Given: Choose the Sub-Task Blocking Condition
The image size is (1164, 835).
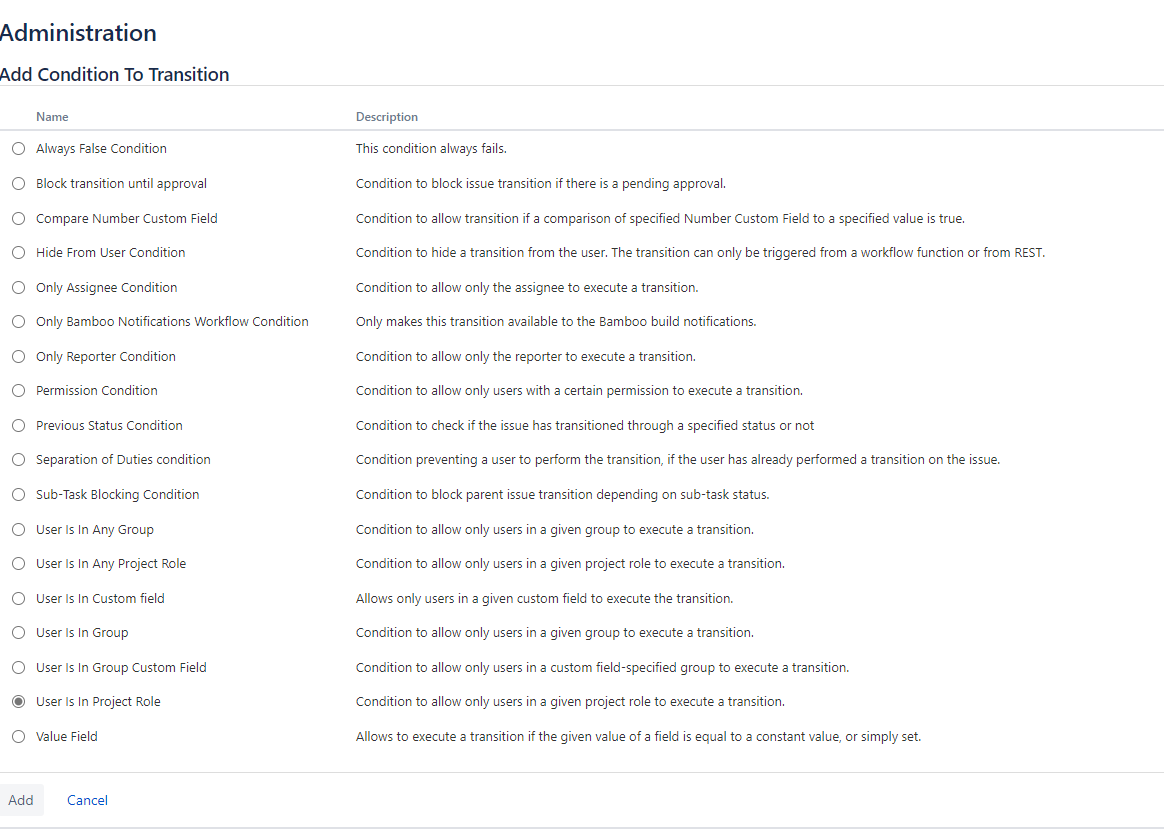Looking at the screenshot, I should click(x=18, y=494).
